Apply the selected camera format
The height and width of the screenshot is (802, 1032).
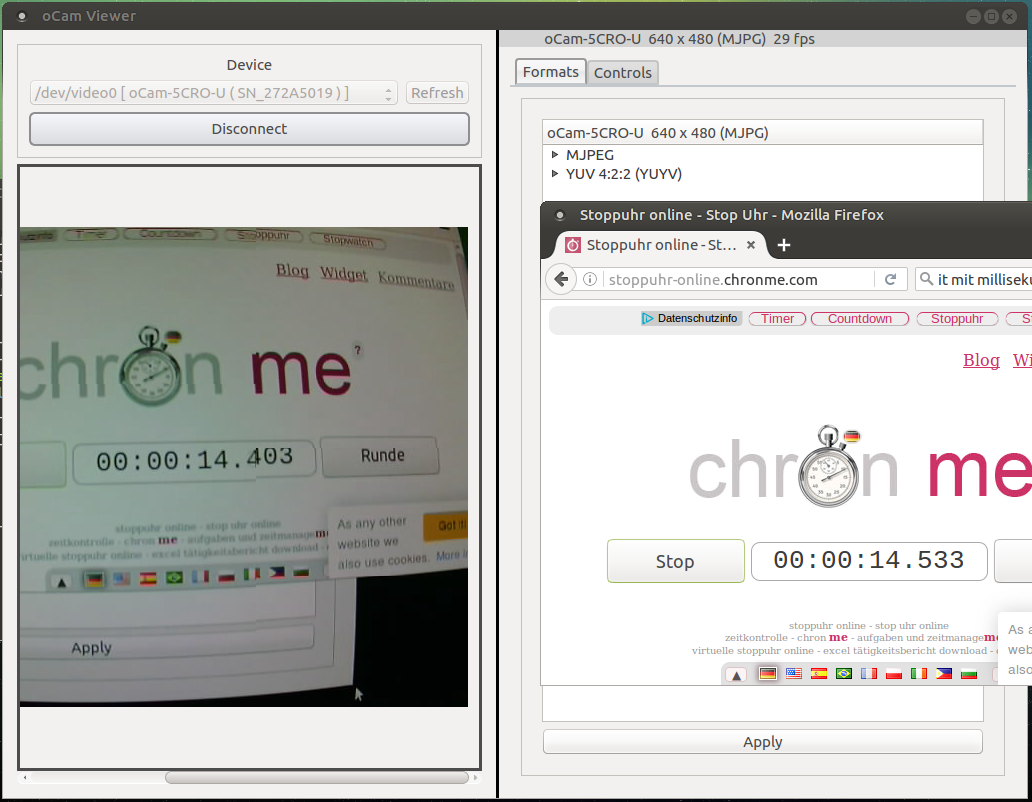[763, 741]
